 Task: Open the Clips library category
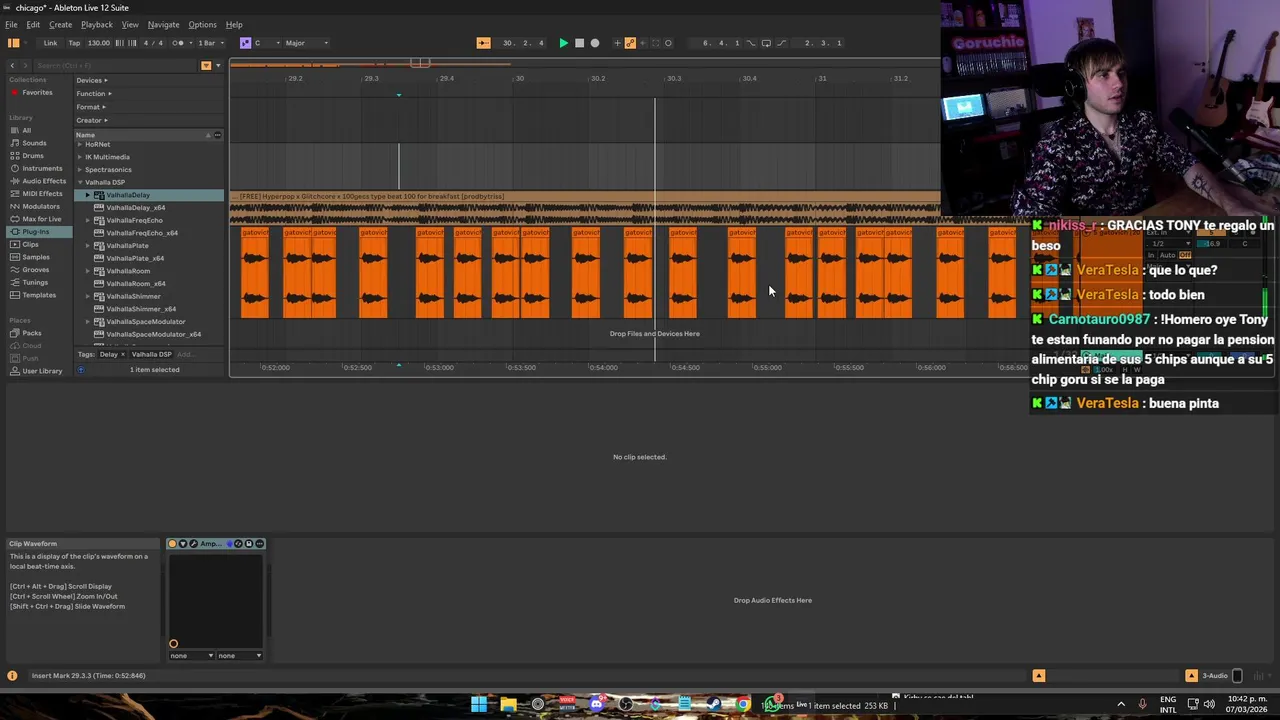coord(30,244)
